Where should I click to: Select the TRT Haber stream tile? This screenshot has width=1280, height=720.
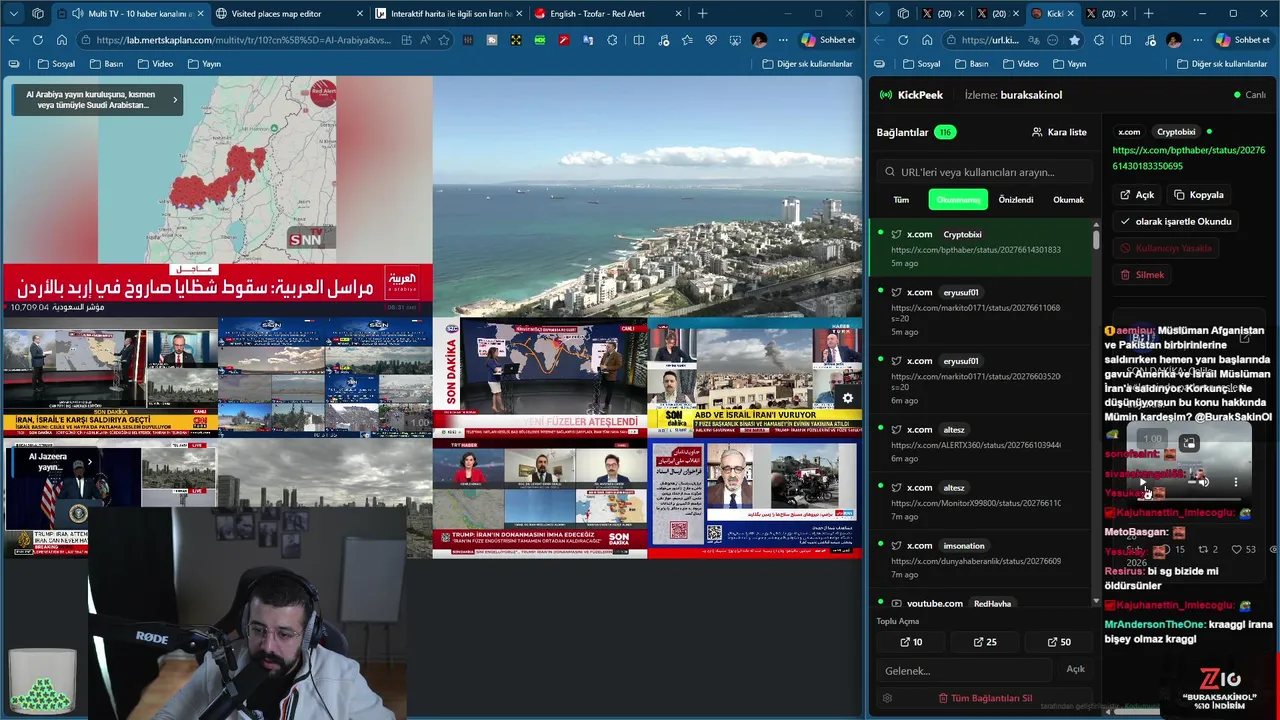540,498
